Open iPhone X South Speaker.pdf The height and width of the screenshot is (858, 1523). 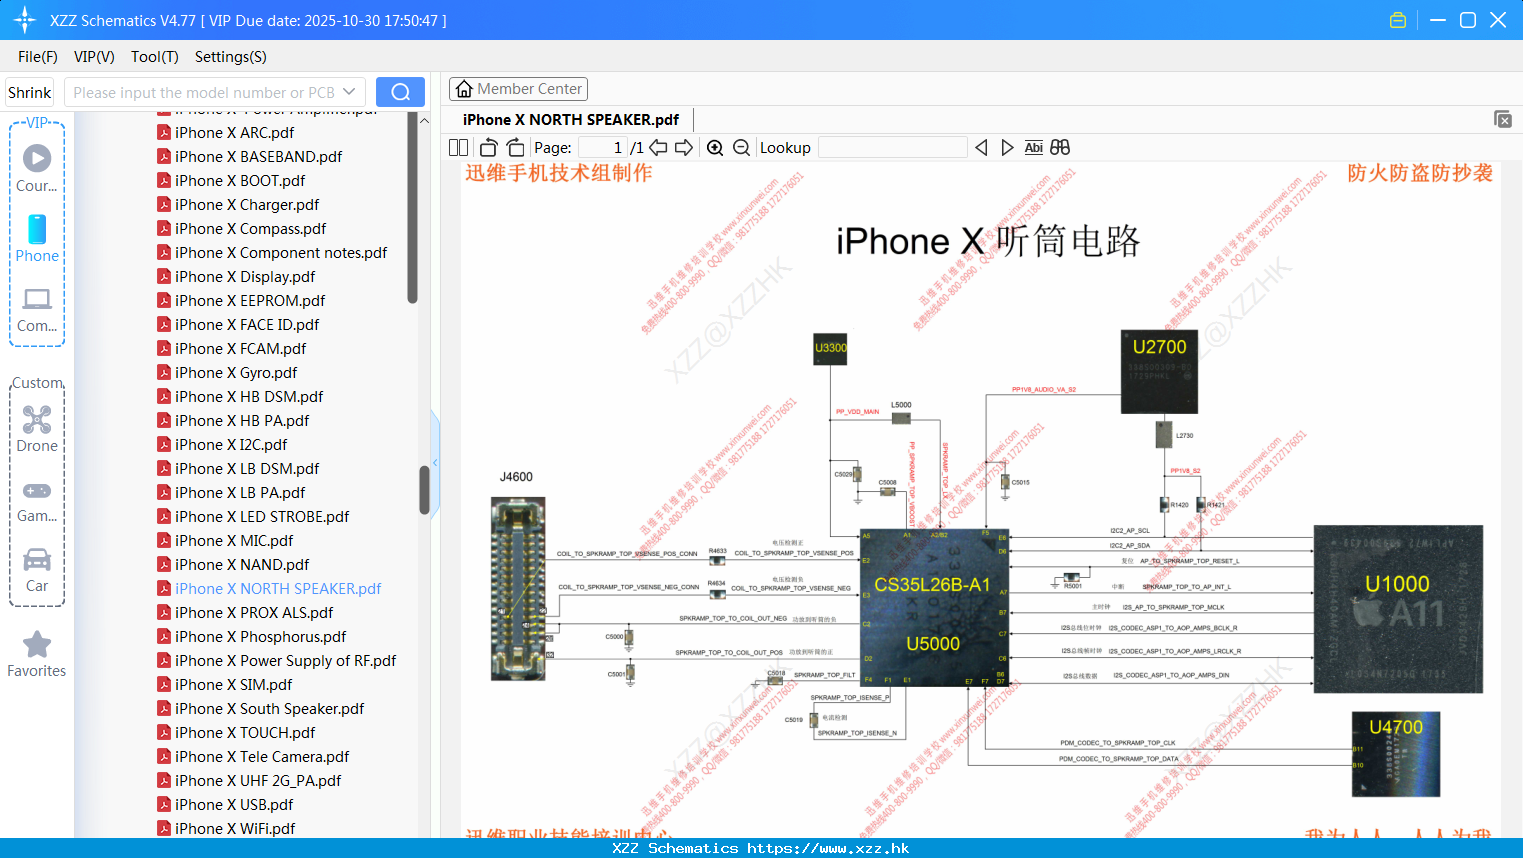269,708
